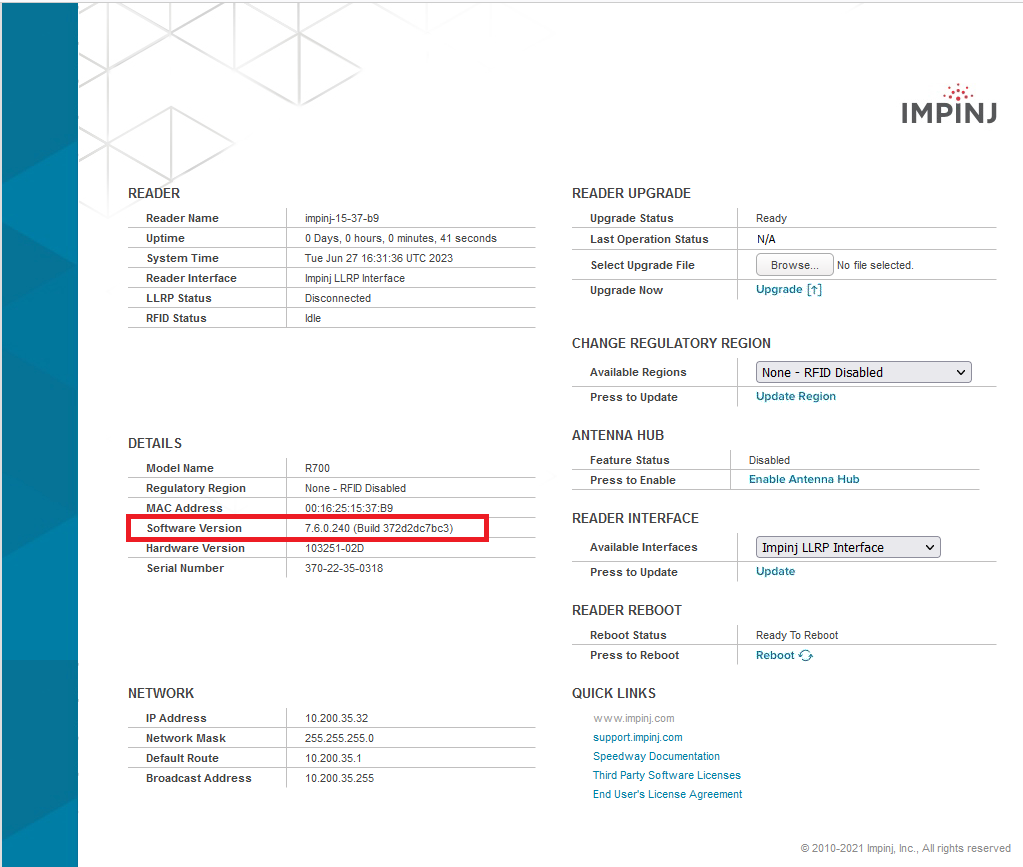Viewport: 1023px width, 867px height.
Task: Click 'Ready To Reboot' status text
Action: click(x=797, y=635)
